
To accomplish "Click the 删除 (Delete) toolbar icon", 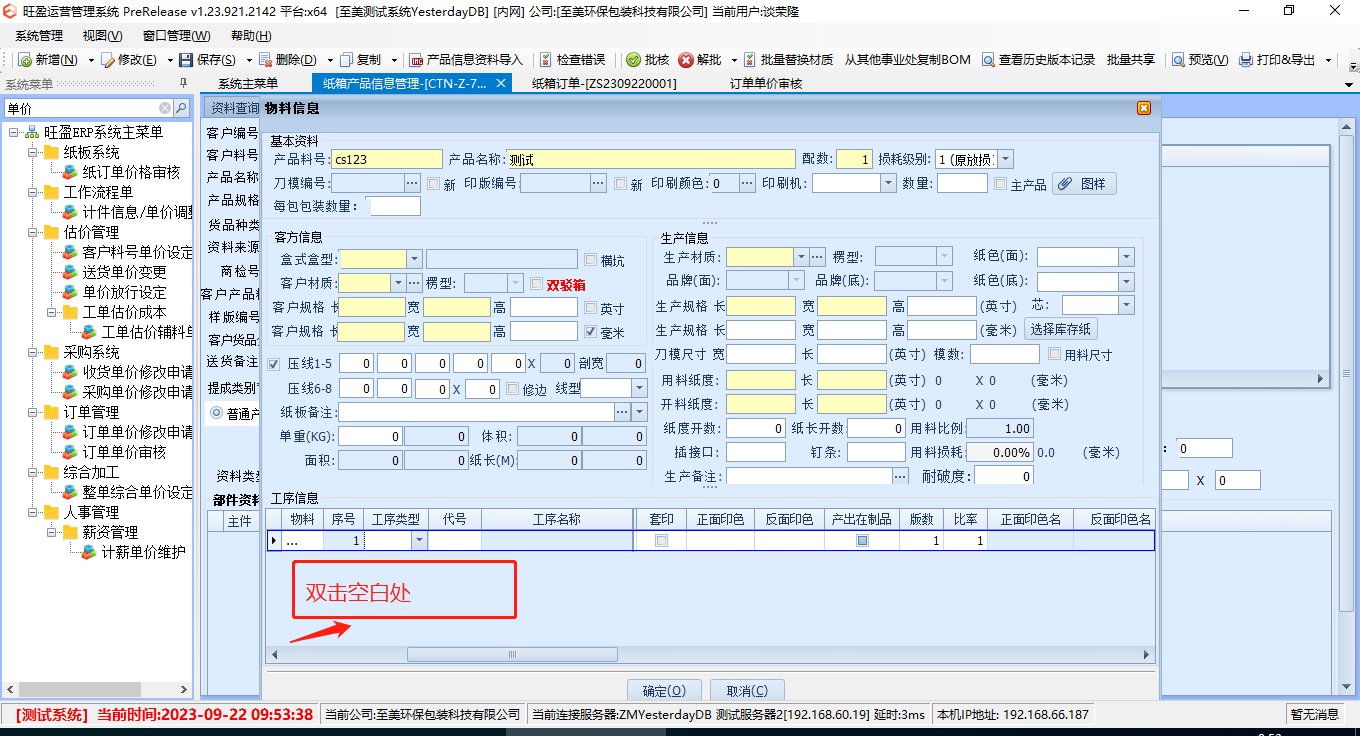I will click(x=265, y=60).
